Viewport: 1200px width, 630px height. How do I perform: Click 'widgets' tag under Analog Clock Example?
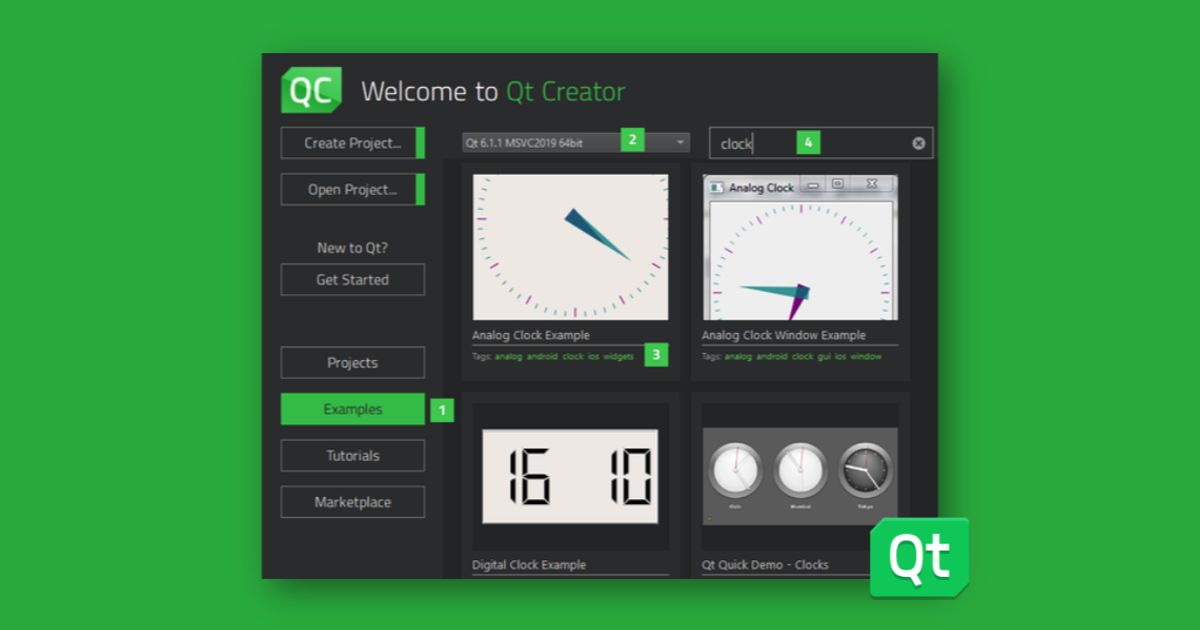[618, 356]
